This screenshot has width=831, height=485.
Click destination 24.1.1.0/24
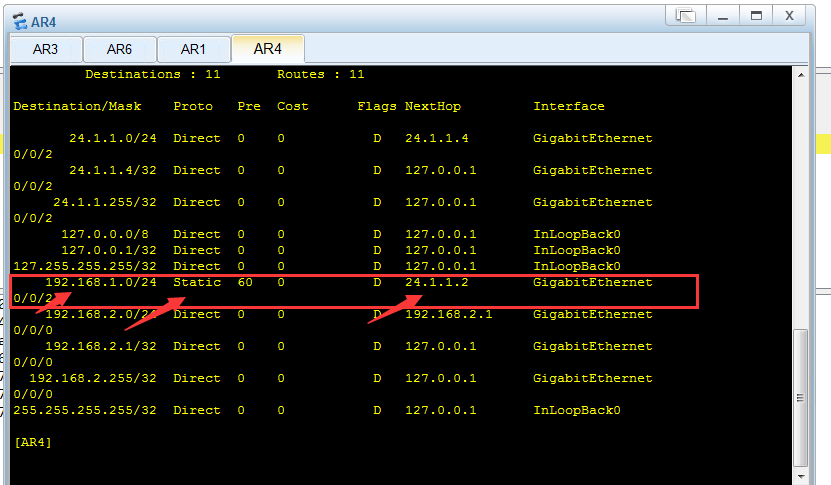coord(113,138)
